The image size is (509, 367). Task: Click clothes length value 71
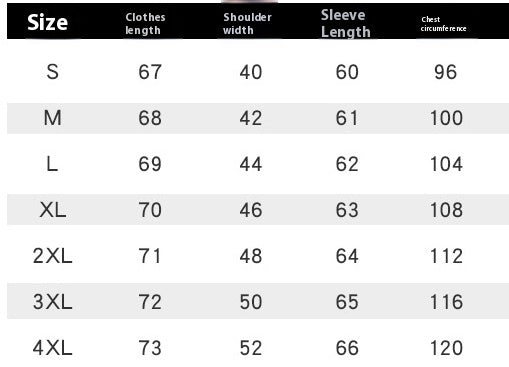coord(150,256)
